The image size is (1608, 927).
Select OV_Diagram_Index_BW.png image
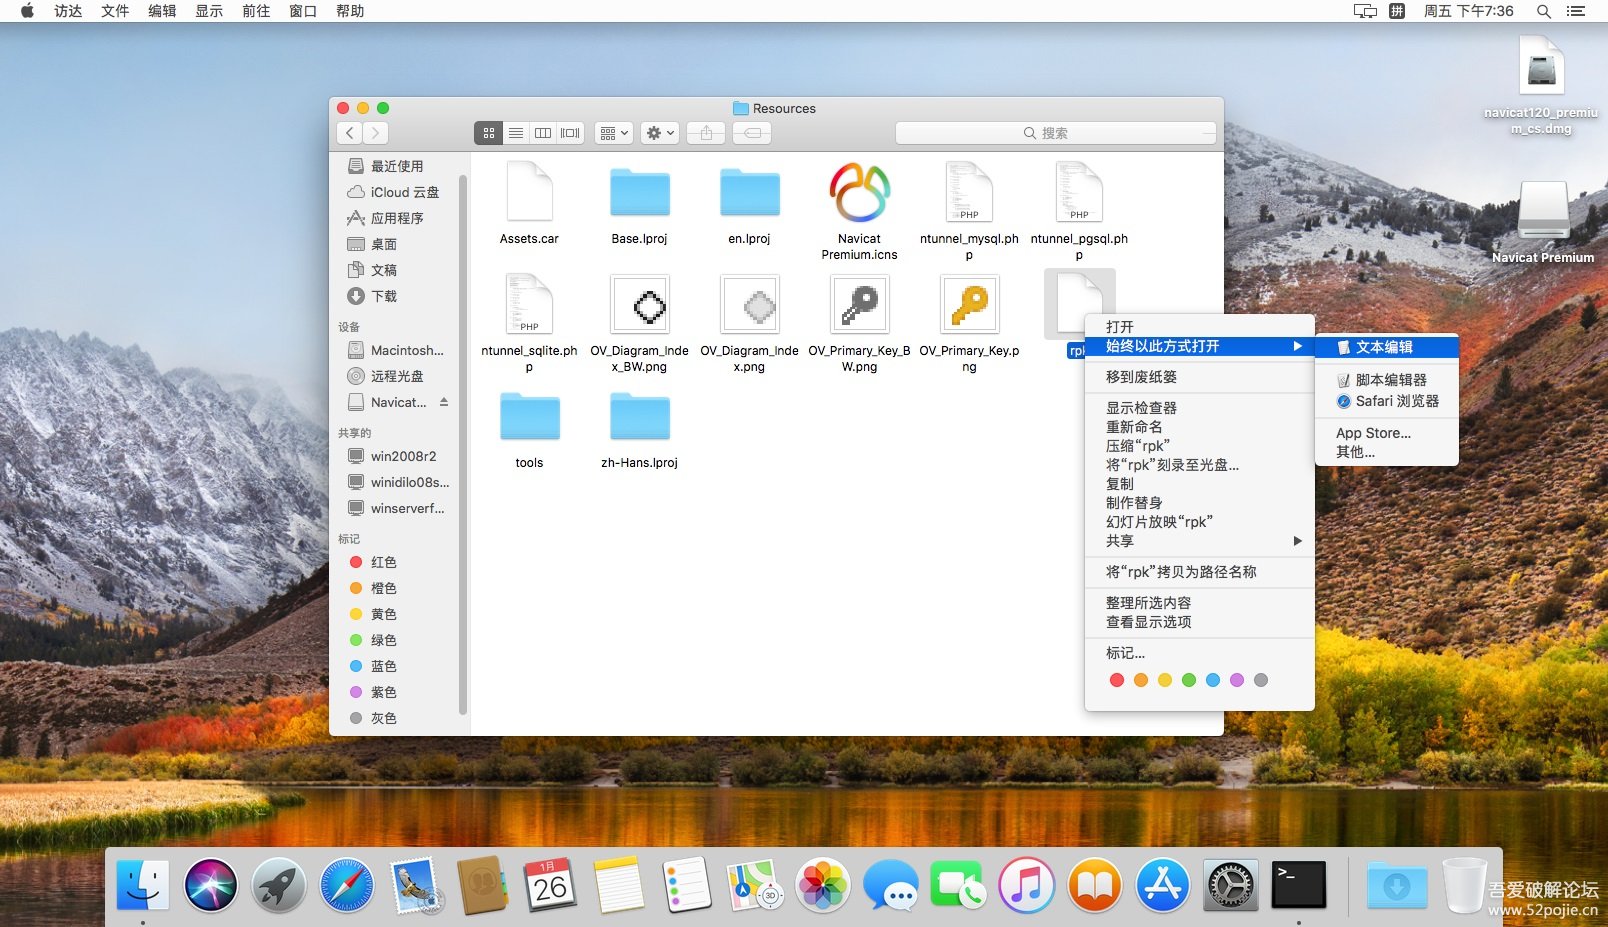click(640, 305)
